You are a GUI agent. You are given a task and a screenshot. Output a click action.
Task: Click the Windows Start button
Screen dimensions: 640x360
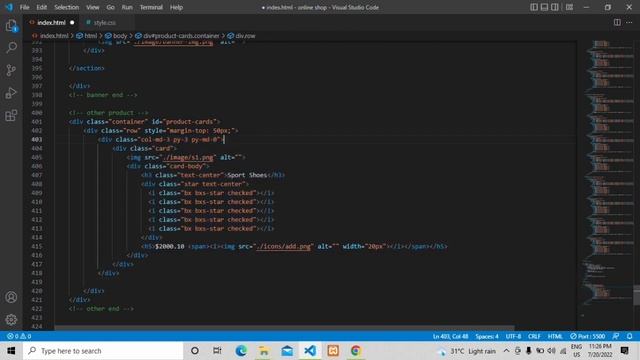coord(11,351)
